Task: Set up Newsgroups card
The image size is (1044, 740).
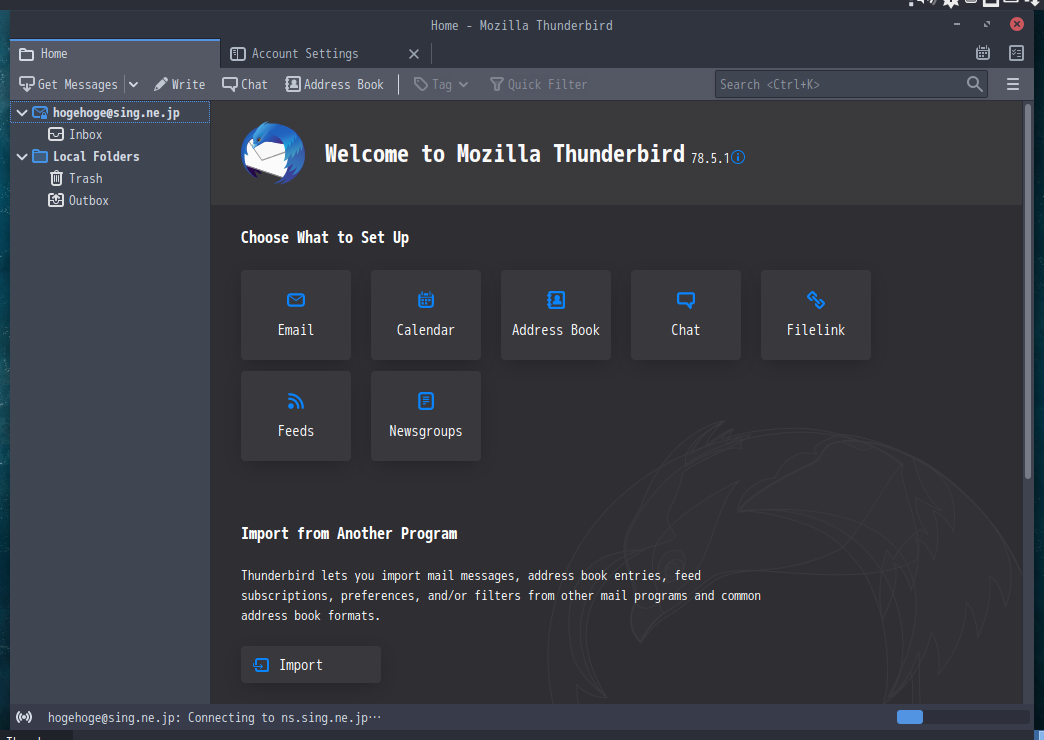Action: pos(425,416)
